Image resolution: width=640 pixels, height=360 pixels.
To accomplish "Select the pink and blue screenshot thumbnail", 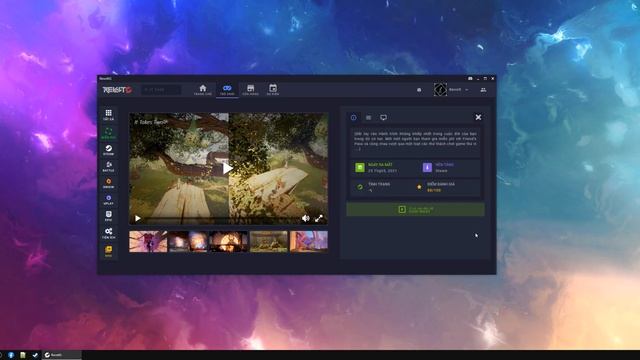I will (309, 241).
